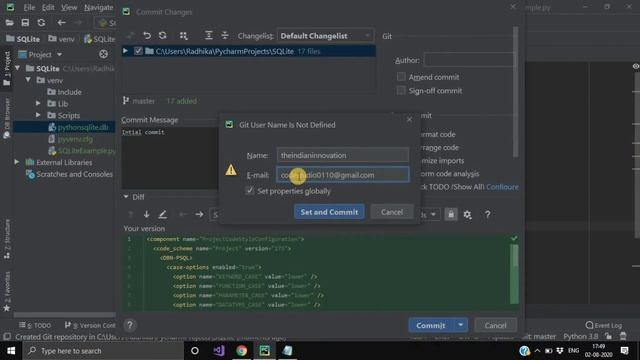Click the locate file target icon

(x=103, y=54)
